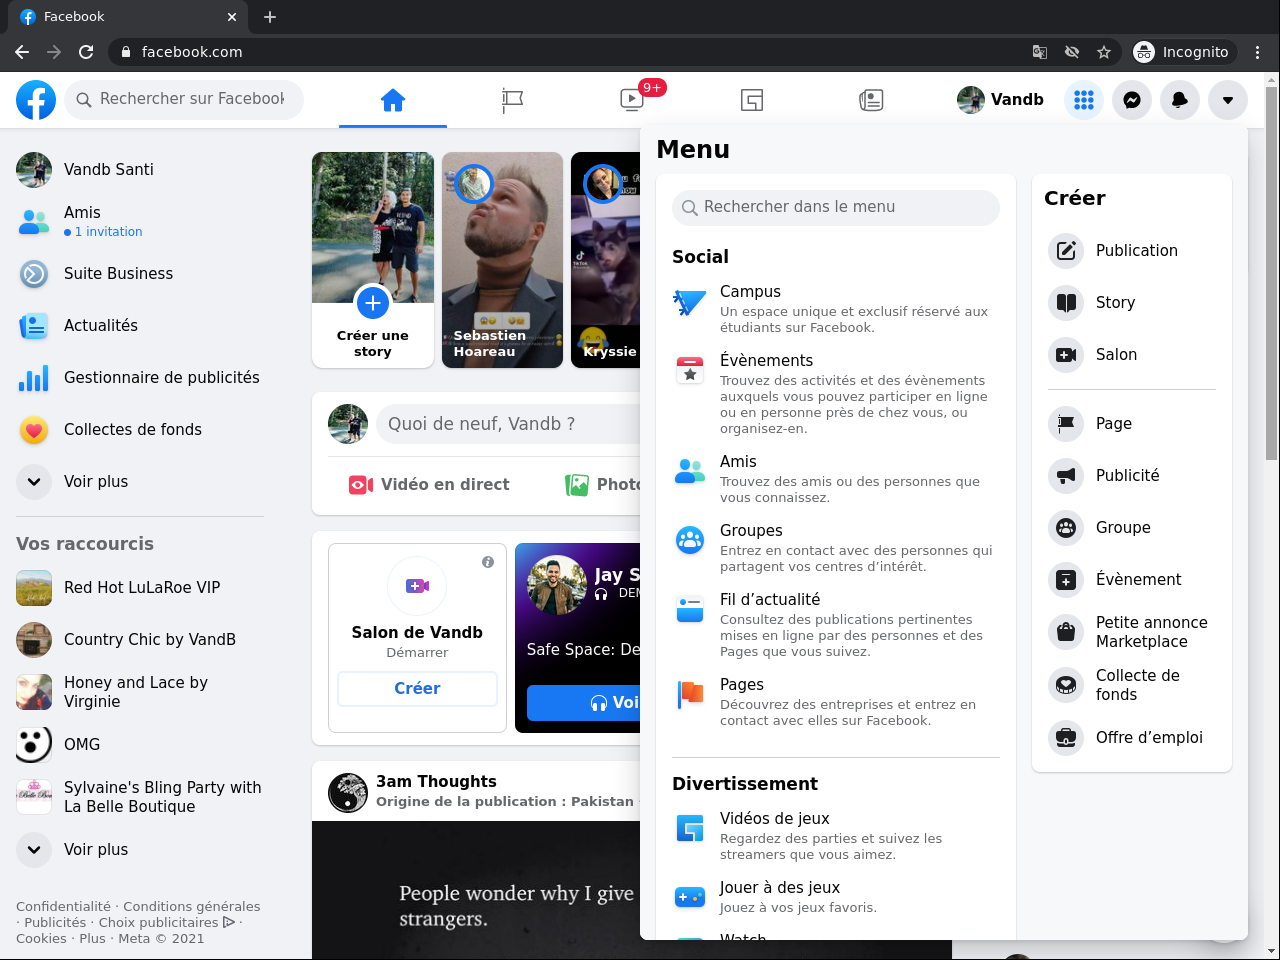Open Groupes in the Social menu
The image size is (1280, 960).
[x=836, y=548]
